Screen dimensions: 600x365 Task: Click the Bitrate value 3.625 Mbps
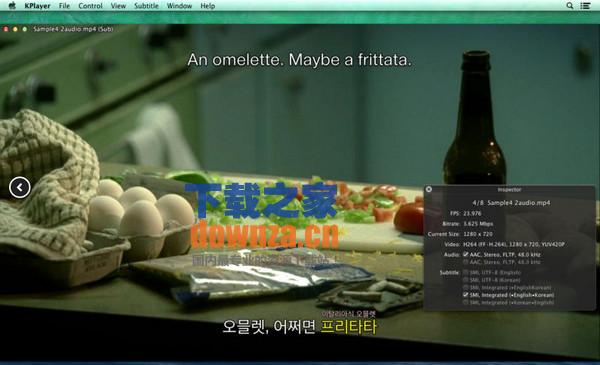pos(478,224)
